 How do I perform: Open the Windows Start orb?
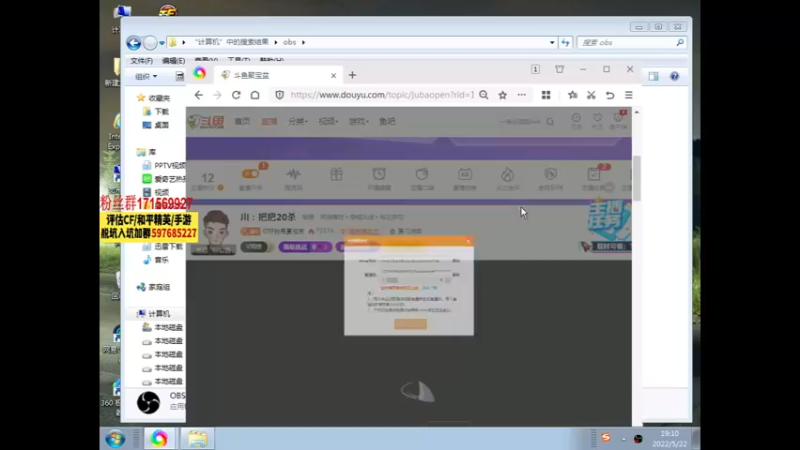pyautogui.click(x=115, y=438)
